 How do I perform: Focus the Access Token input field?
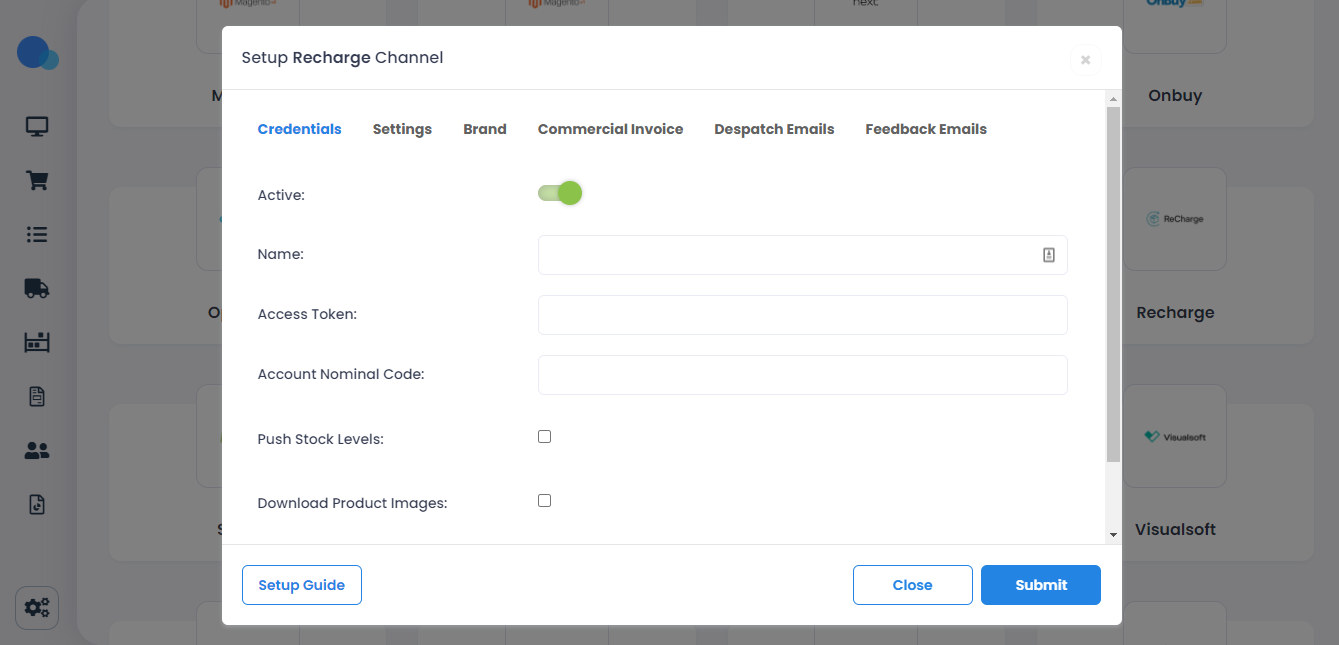point(802,315)
